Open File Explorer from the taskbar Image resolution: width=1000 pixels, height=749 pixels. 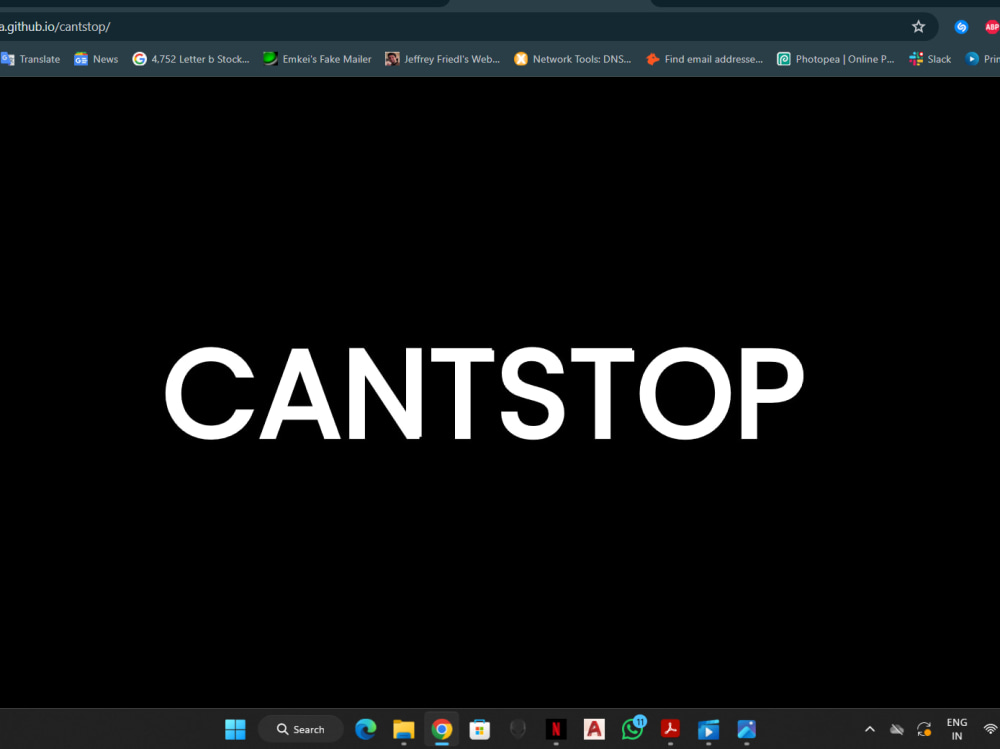click(x=404, y=729)
